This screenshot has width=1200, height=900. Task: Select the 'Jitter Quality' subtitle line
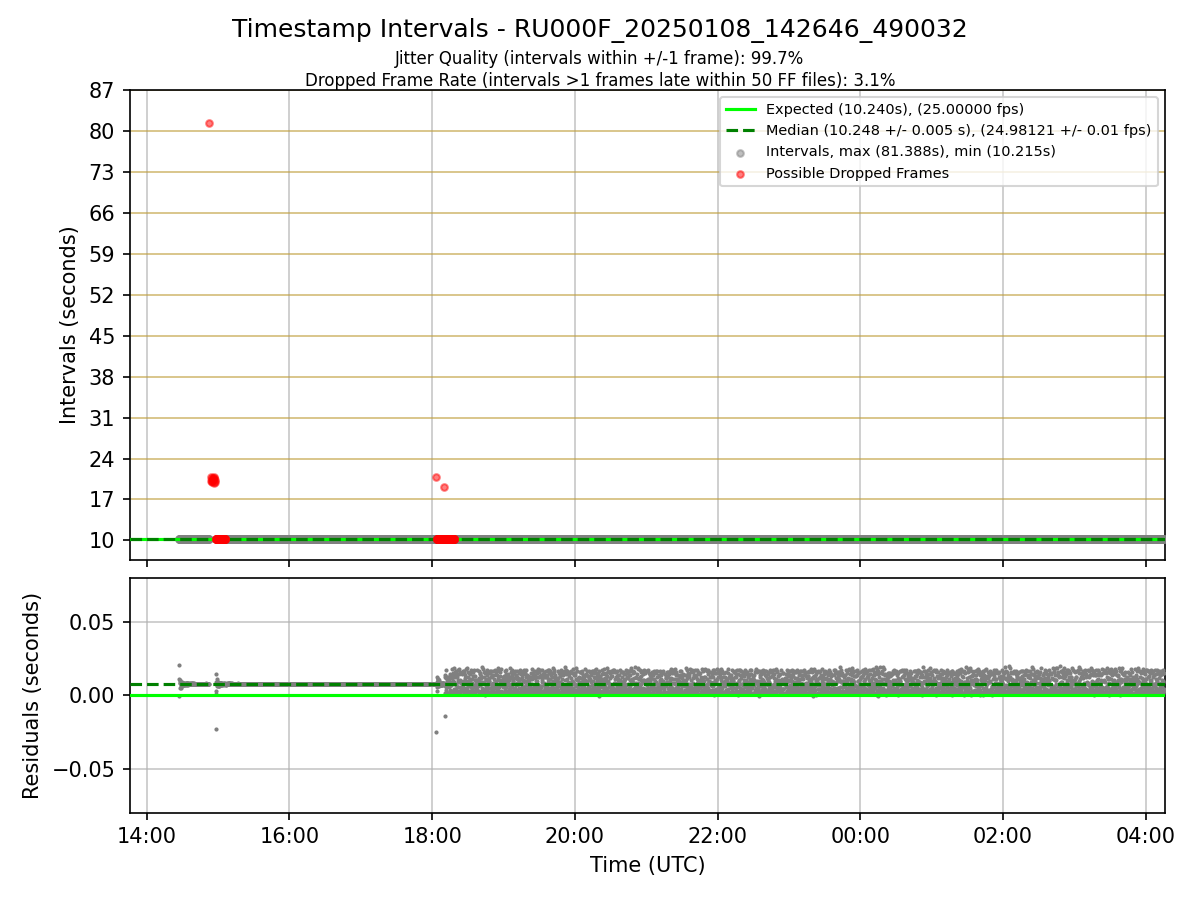tap(599, 58)
